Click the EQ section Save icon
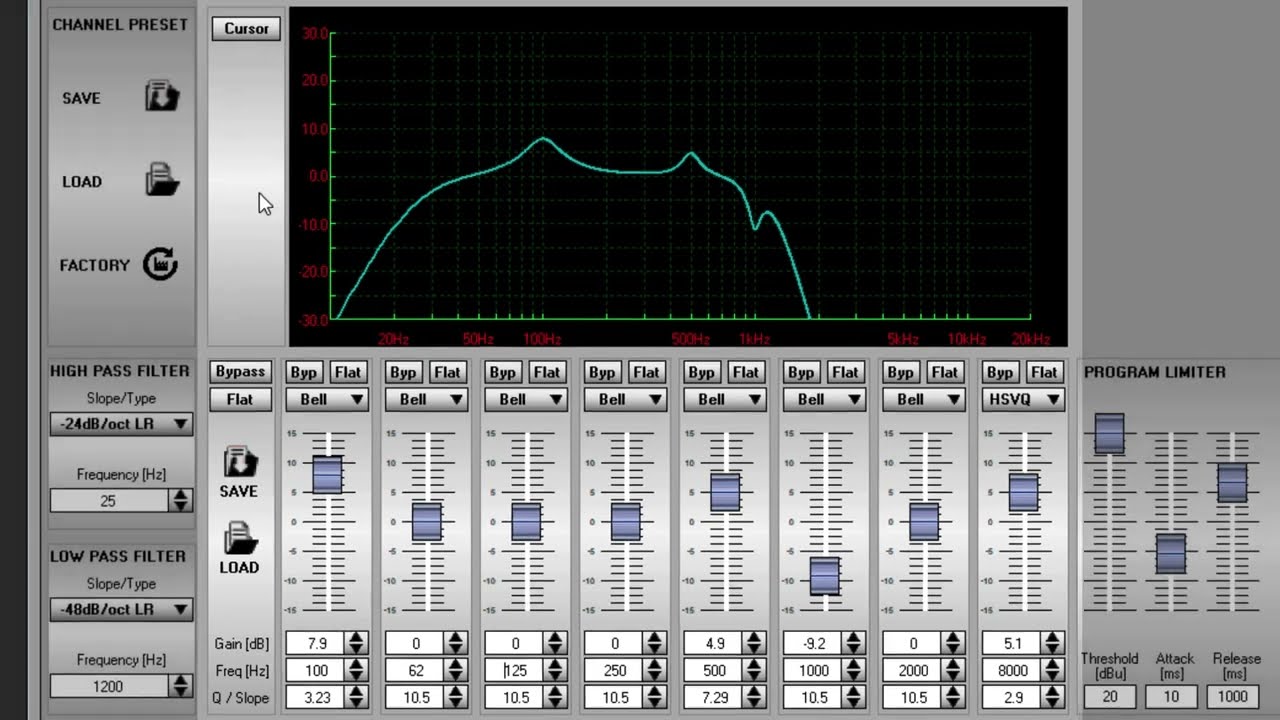 [240, 461]
